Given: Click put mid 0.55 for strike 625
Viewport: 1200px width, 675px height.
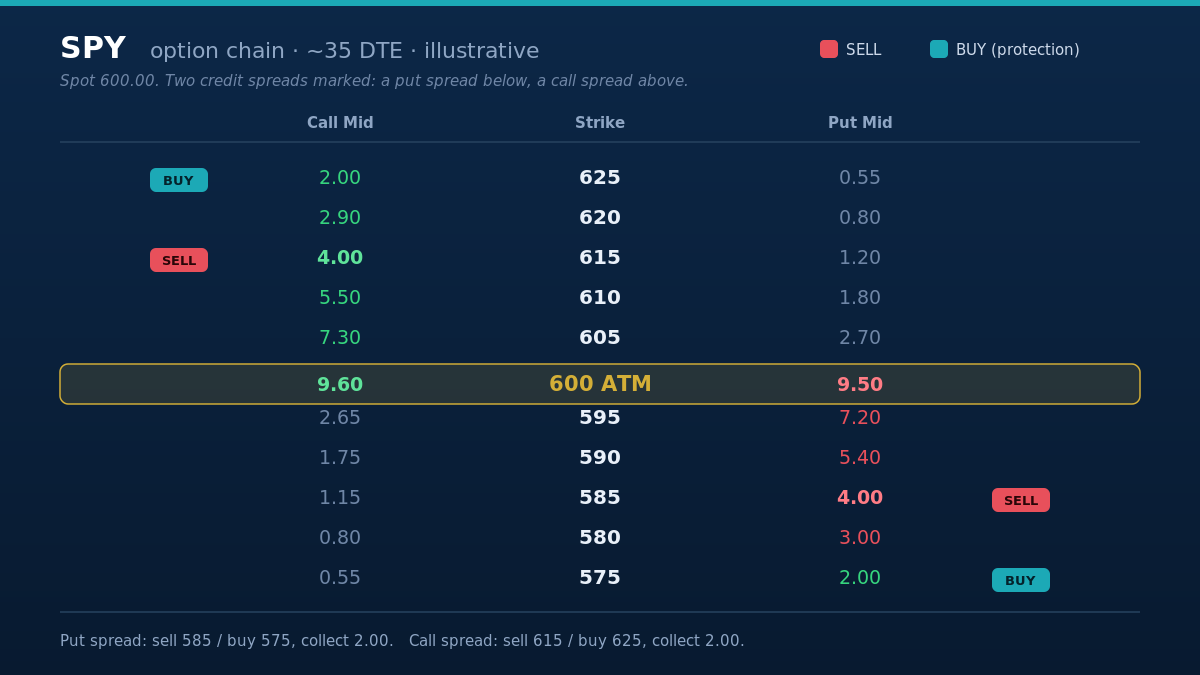Looking at the screenshot, I should point(860,178).
